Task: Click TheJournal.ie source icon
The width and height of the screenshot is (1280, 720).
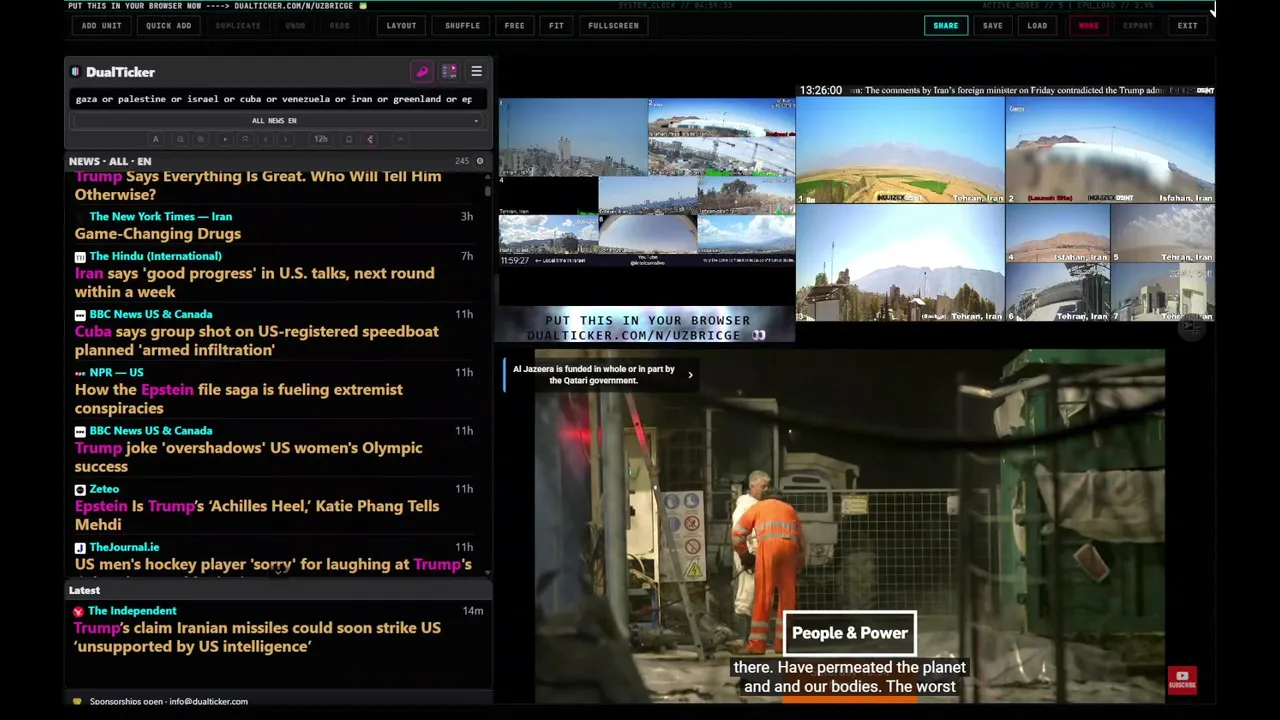Action: click(x=80, y=548)
